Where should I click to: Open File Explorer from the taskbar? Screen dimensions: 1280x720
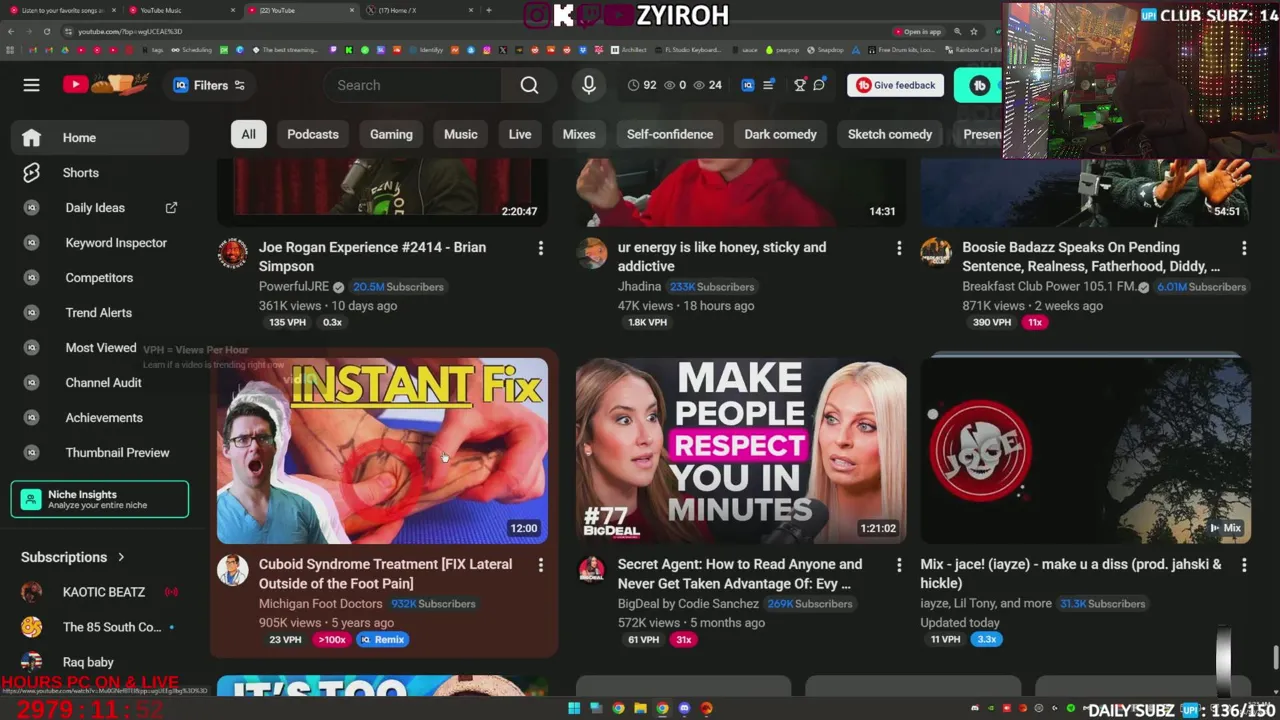coord(640,709)
